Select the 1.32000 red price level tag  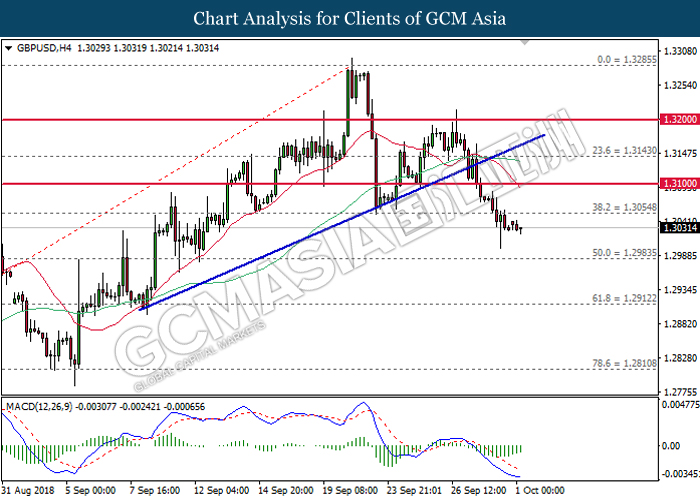[679, 119]
